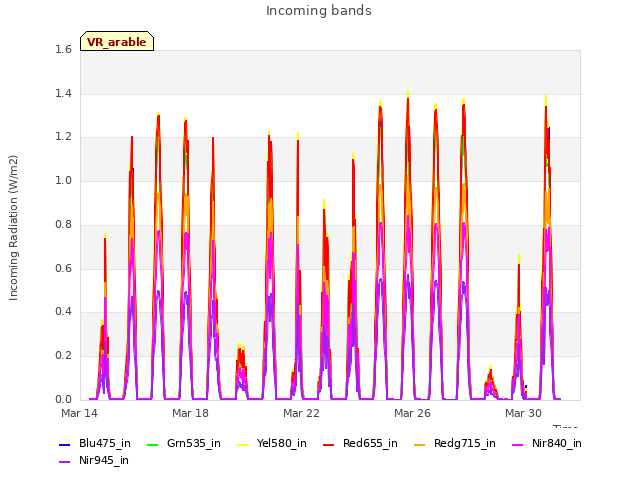Click the purple Nir945_in color marker
The image size is (640, 480).
click(65, 462)
